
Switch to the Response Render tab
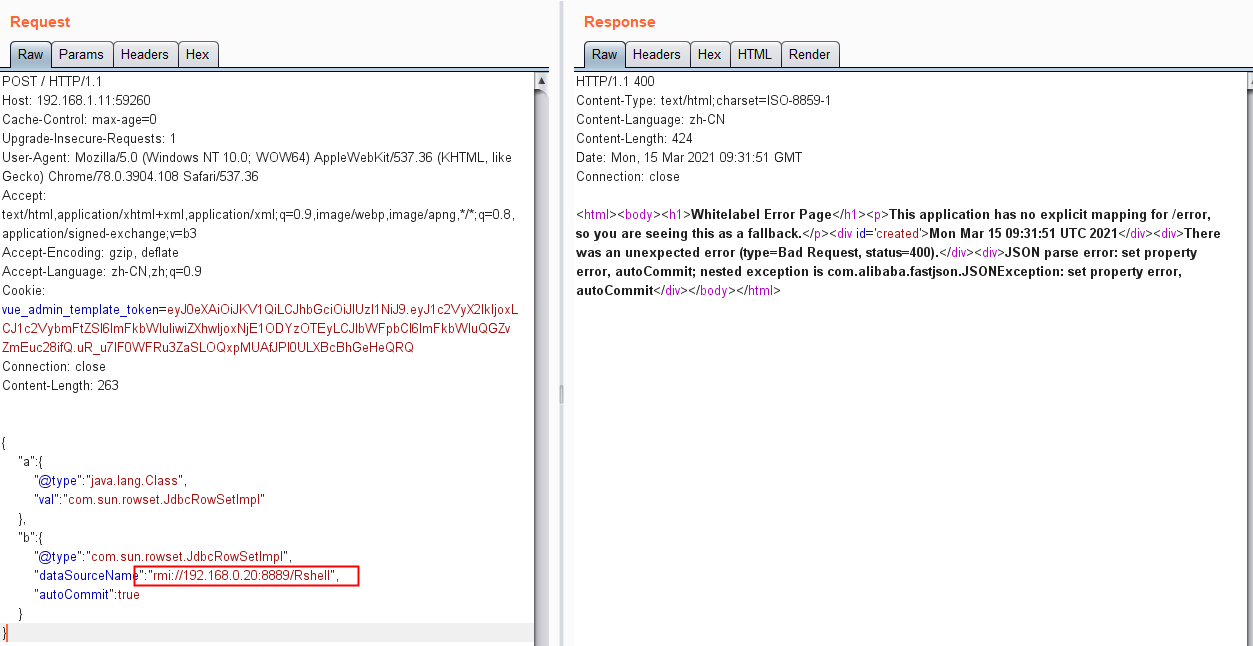coord(810,55)
